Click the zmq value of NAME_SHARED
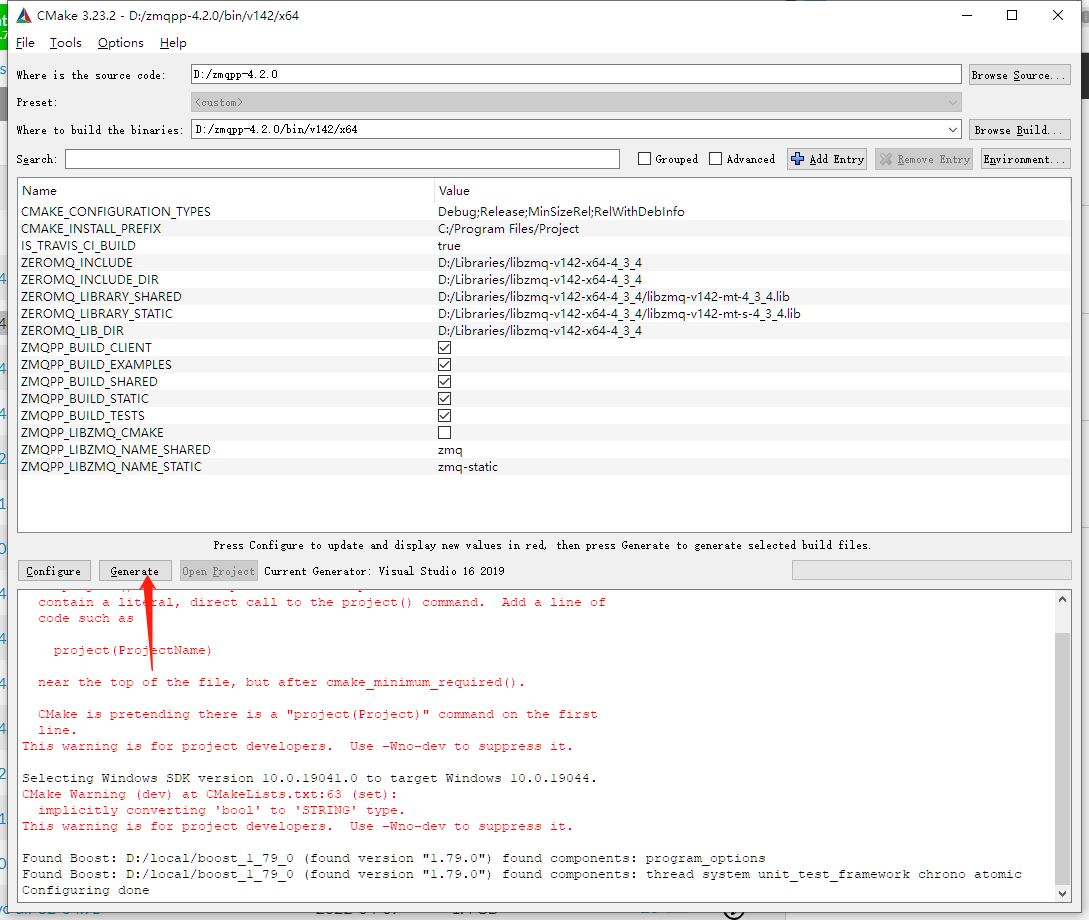This screenshot has width=1089, height=920. [450, 450]
